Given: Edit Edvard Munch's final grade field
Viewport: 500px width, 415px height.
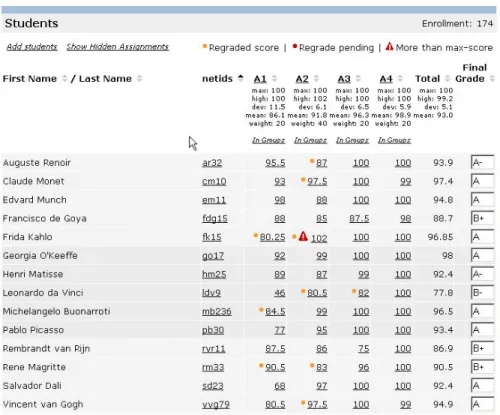Looking at the screenshot, I should (x=482, y=199).
